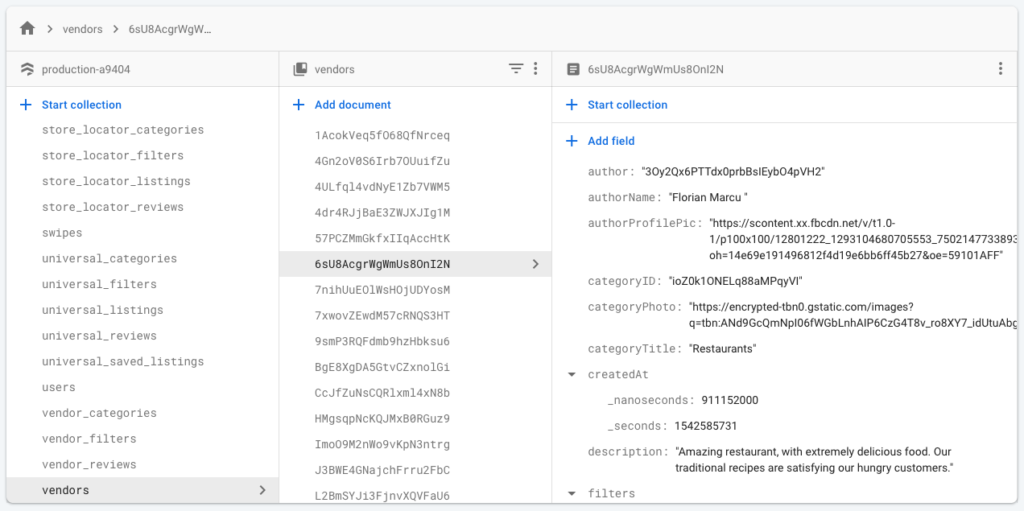
Task: Open the users collection
Action: pos(59,387)
